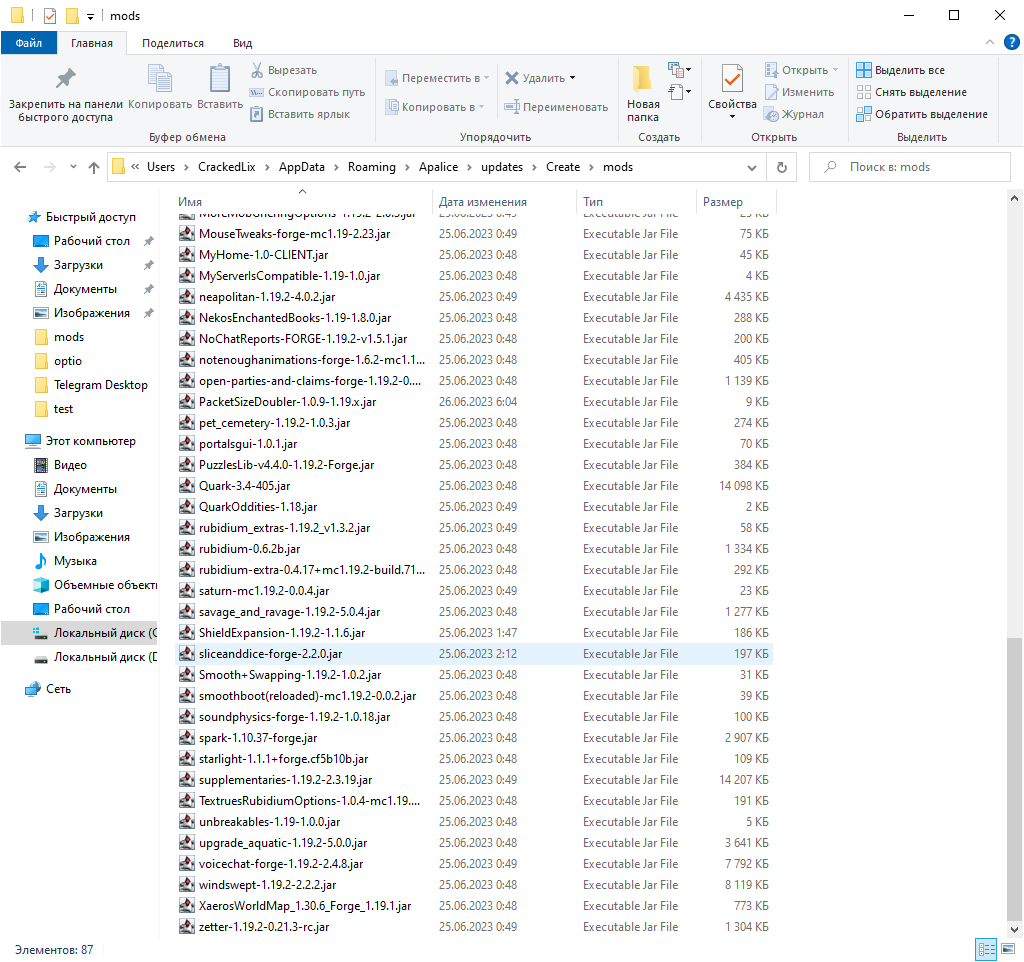This screenshot has height=962, width=1024.
Task: Click the Копировать (Copy) icon
Action: [160, 77]
